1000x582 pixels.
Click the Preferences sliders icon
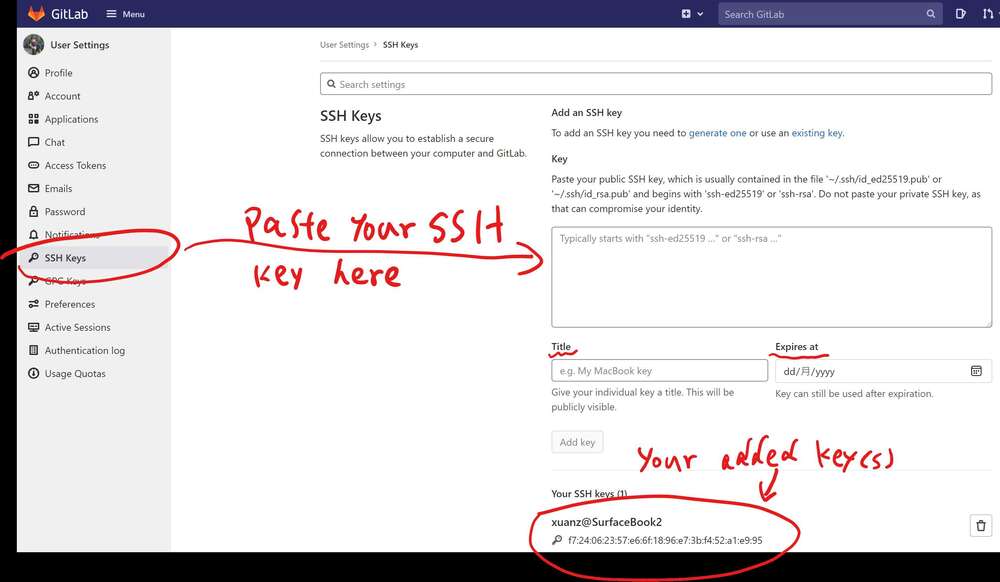pos(34,304)
